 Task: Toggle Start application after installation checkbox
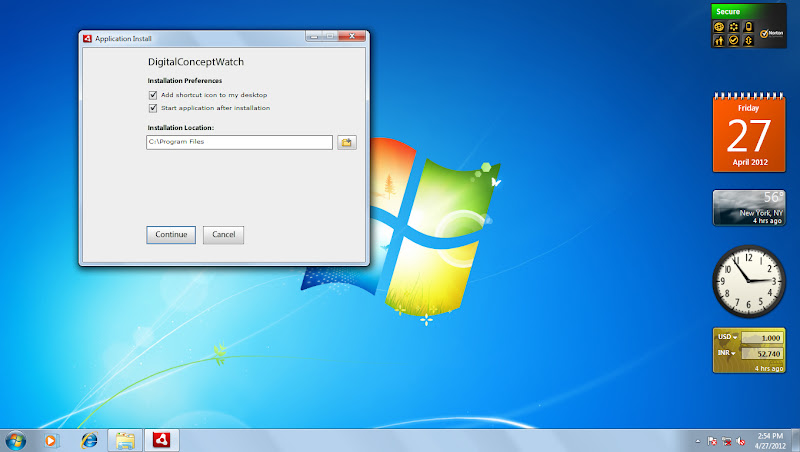point(153,108)
